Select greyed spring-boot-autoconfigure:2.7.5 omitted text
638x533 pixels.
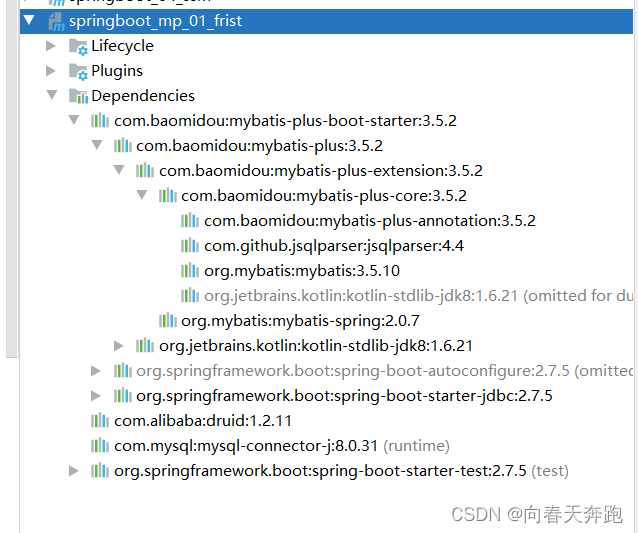385,371
